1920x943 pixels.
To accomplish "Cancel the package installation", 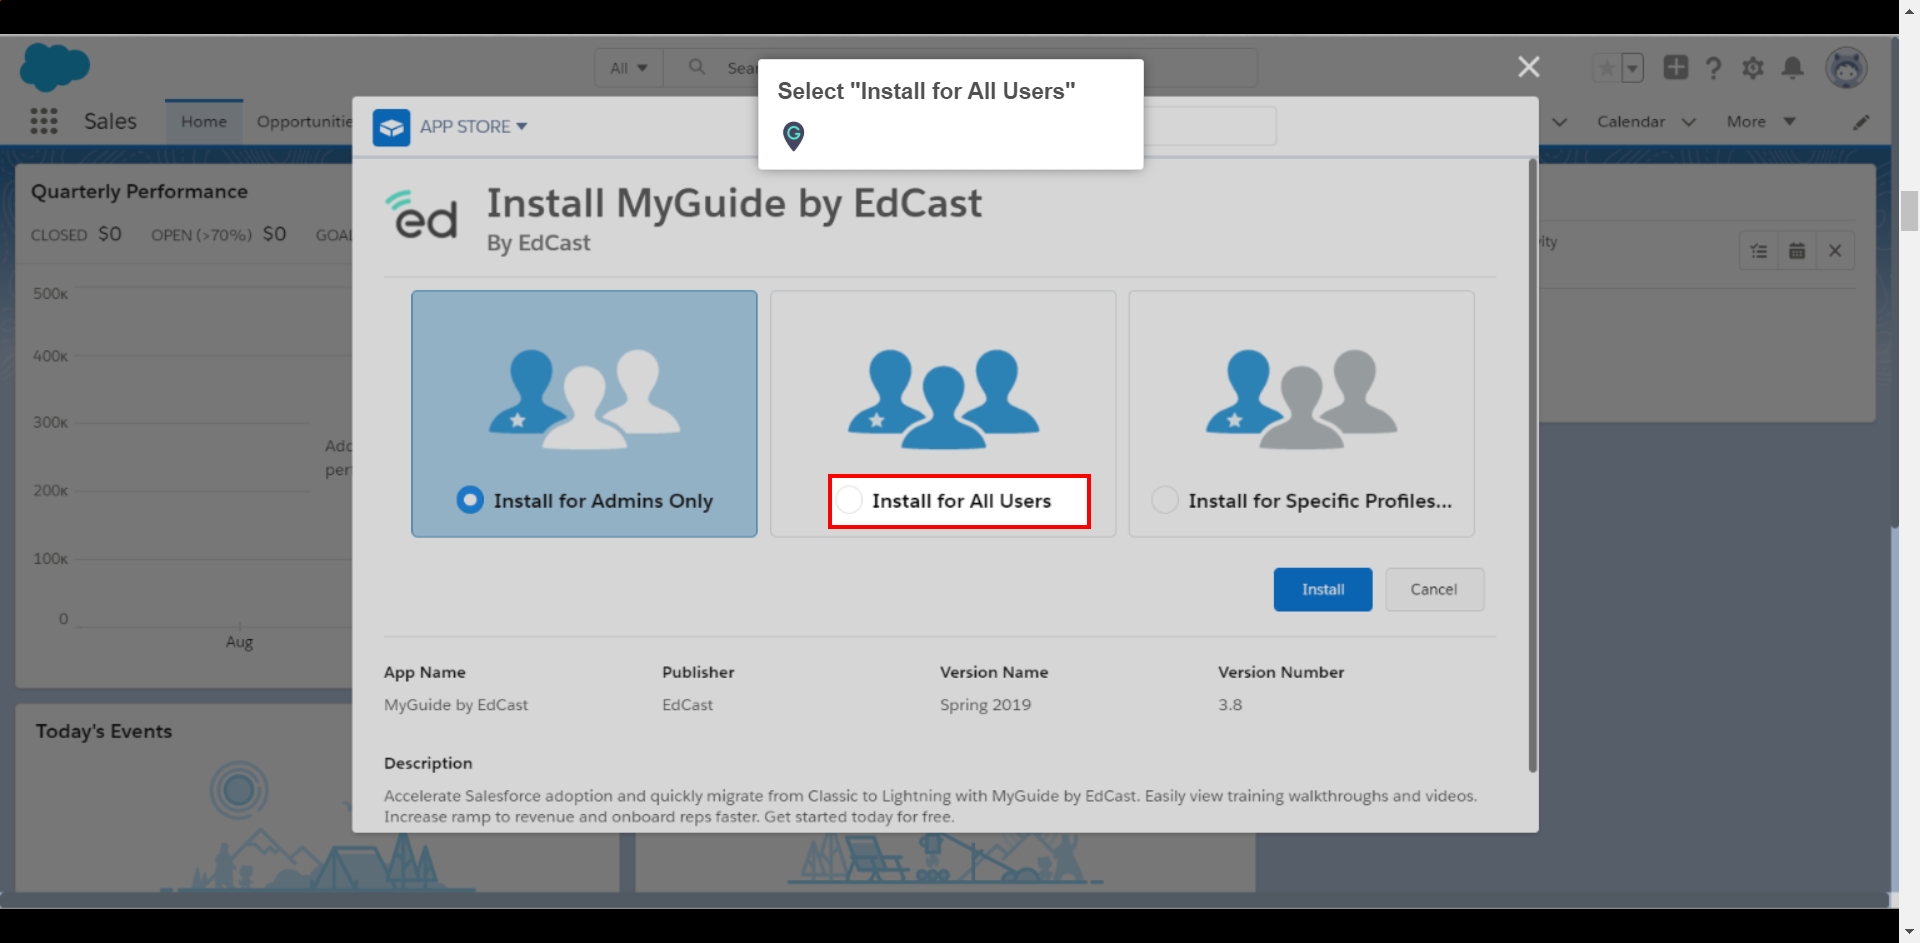I will (x=1434, y=590).
